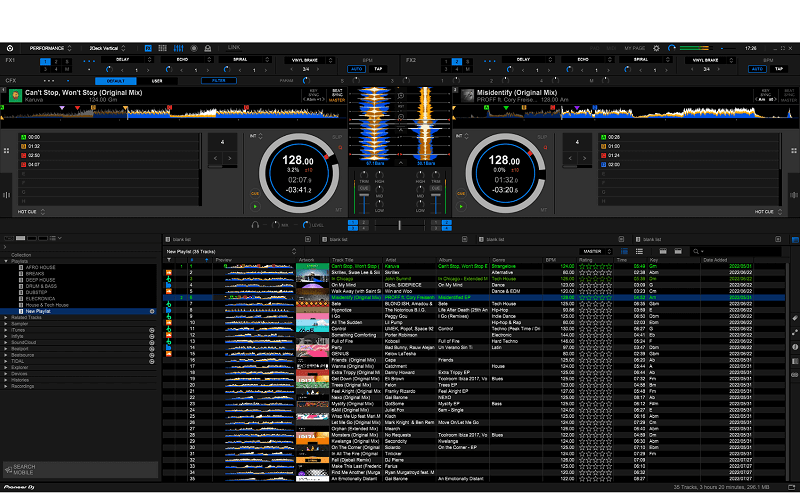Open FX1 SPIRAL effect dropdown
Viewport: 800px width, 498px height.
[244, 60]
